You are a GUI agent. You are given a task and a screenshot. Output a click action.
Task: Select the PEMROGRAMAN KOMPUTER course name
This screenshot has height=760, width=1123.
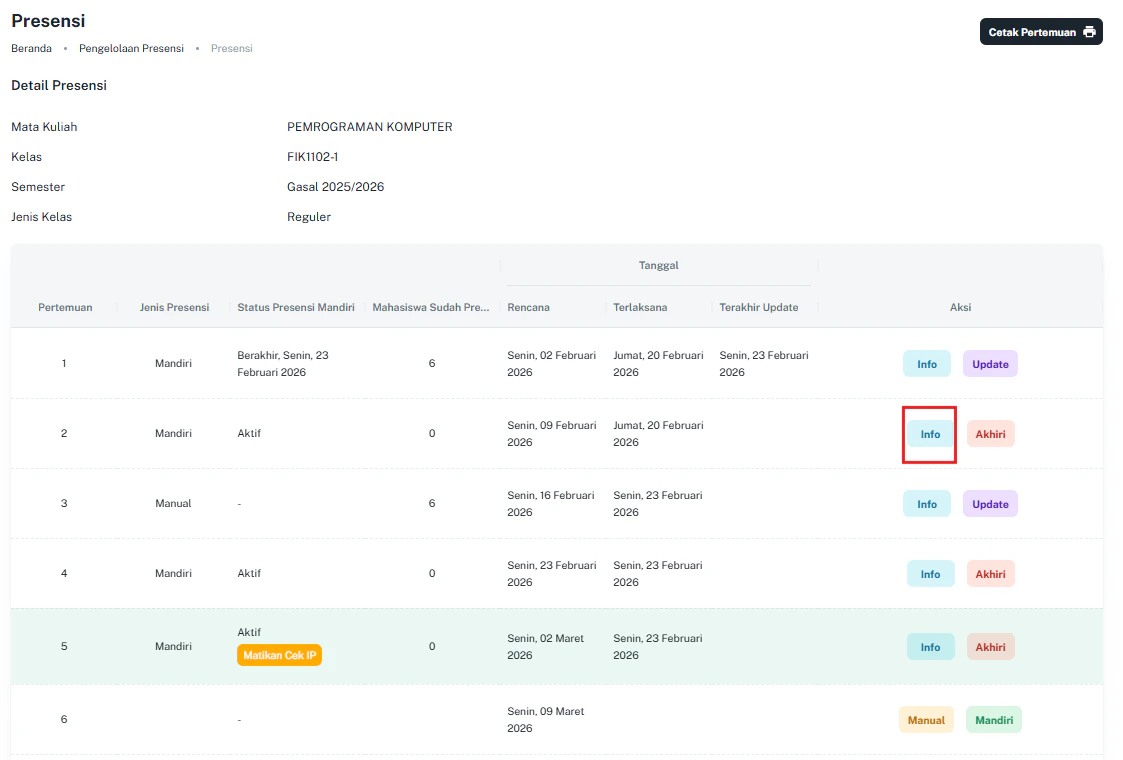pyautogui.click(x=370, y=127)
